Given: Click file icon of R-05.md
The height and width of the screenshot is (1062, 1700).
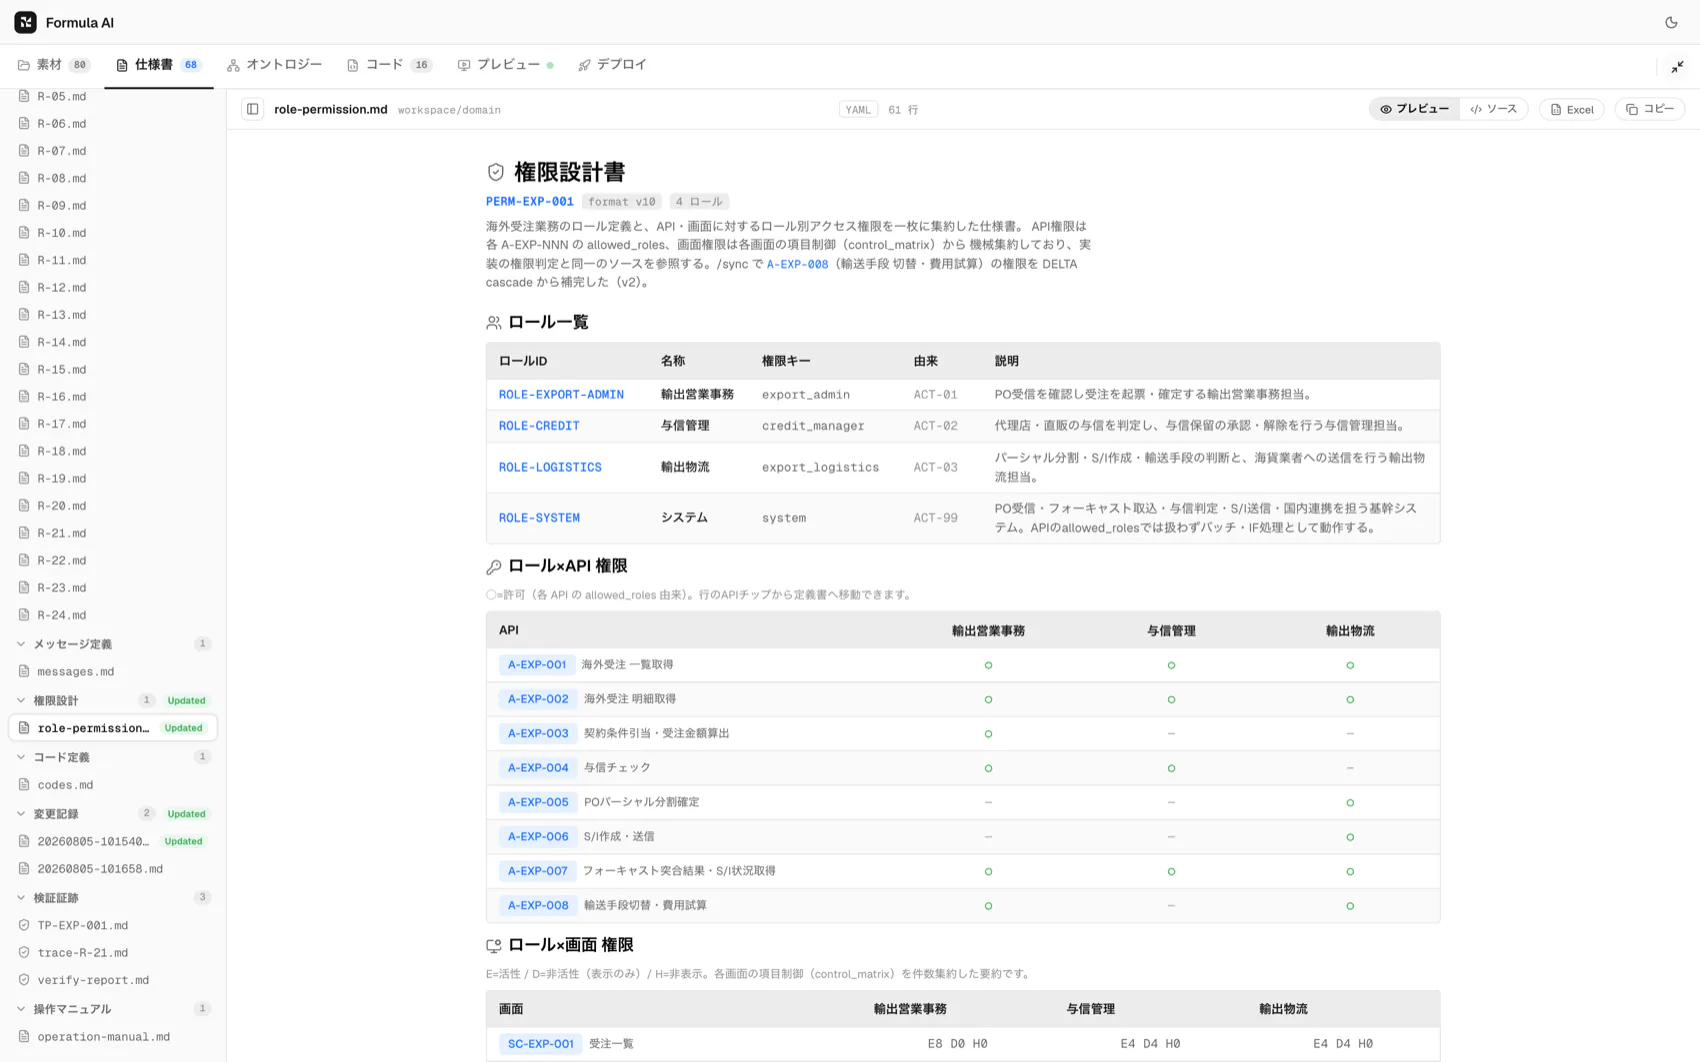Looking at the screenshot, I should [x=24, y=96].
